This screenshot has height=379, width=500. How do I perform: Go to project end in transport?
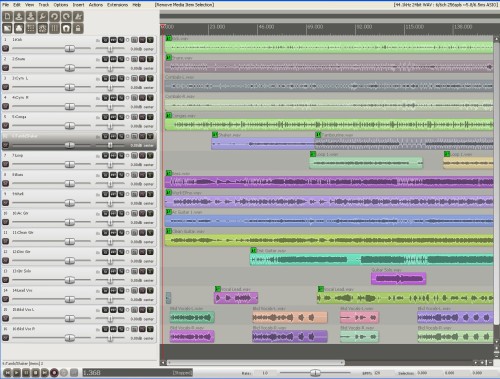(45, 373)
